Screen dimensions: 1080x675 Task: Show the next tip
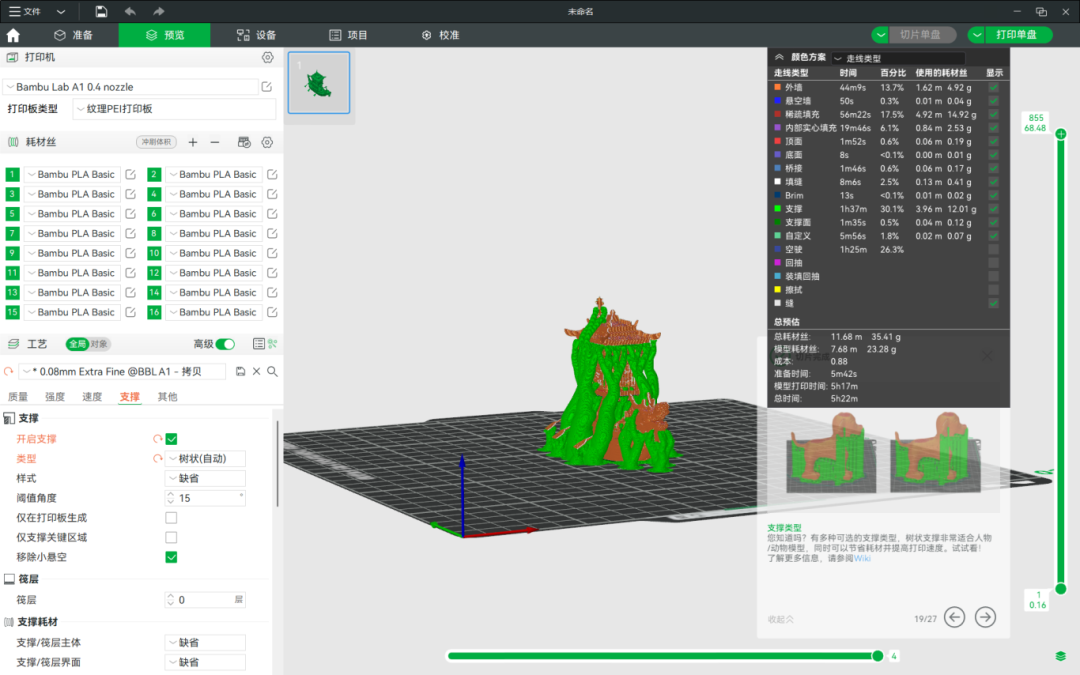coord(986,617)
